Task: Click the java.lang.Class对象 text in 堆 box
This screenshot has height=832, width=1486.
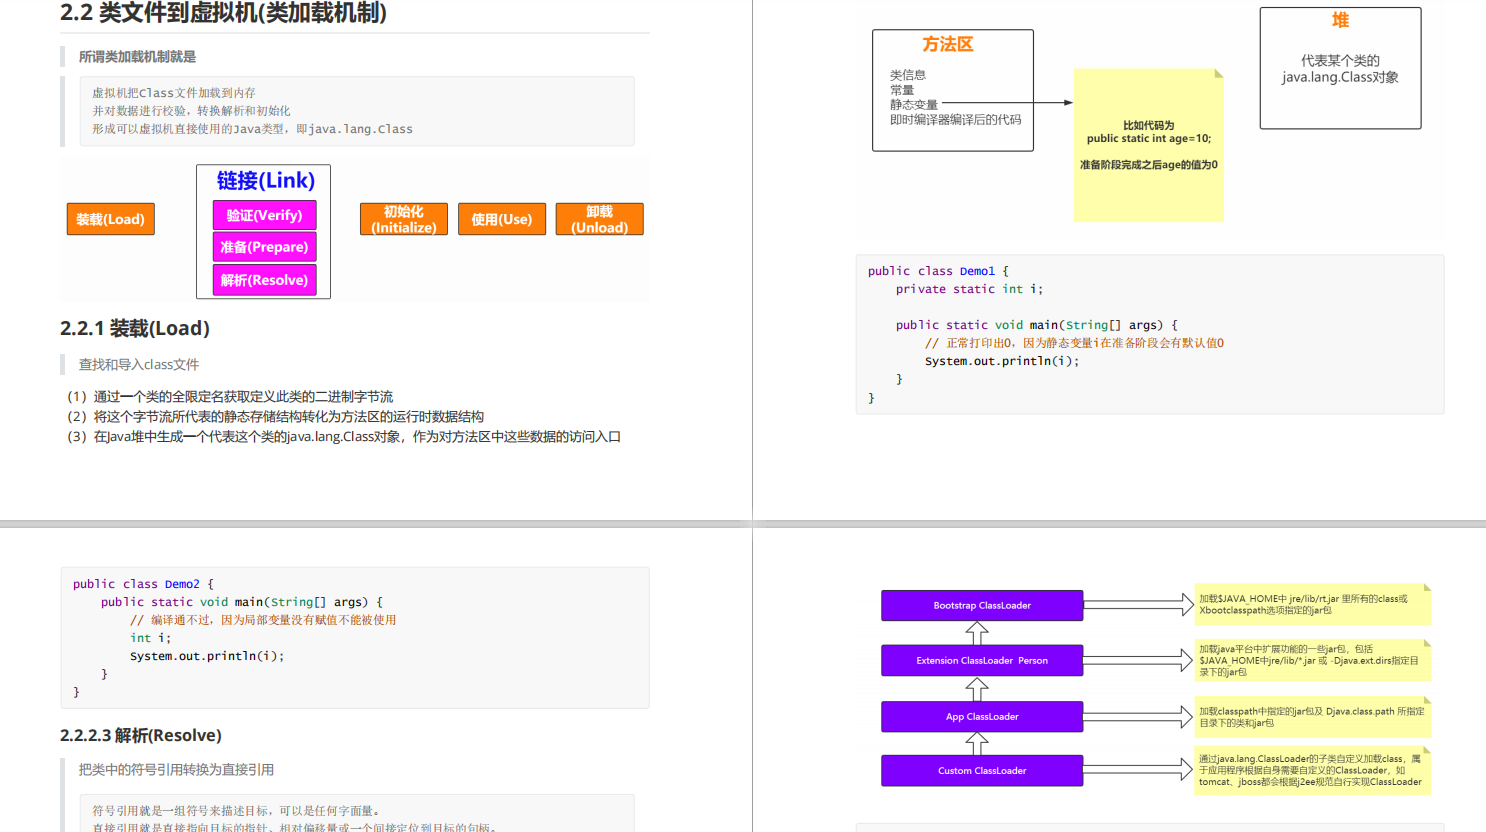Action: pos(1341,77)
